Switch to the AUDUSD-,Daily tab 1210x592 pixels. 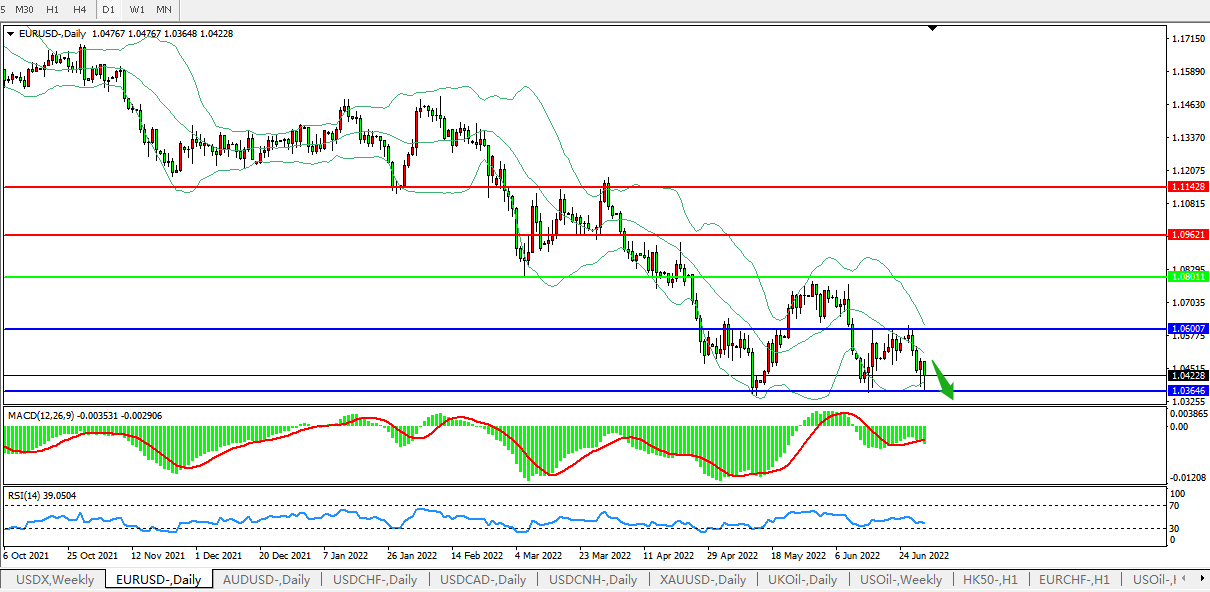click(x=266, y=580)
